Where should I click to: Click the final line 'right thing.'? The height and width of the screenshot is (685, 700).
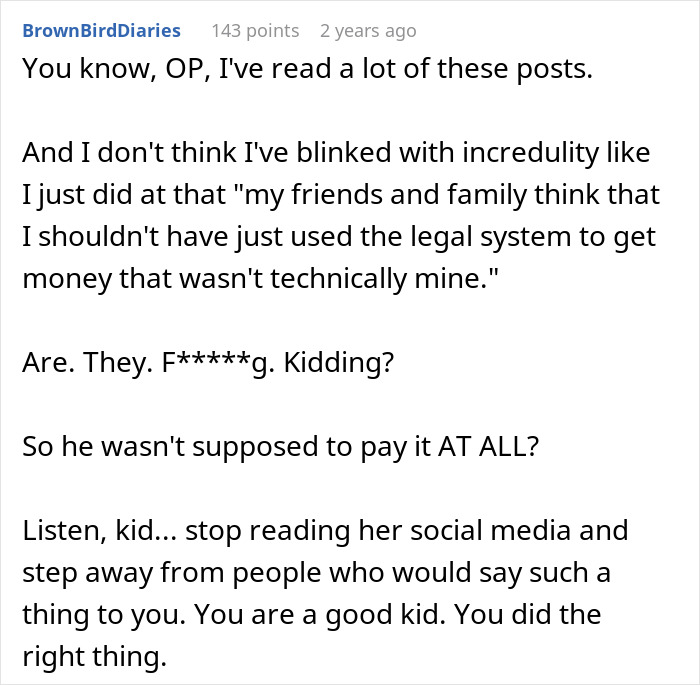point(95,656)
